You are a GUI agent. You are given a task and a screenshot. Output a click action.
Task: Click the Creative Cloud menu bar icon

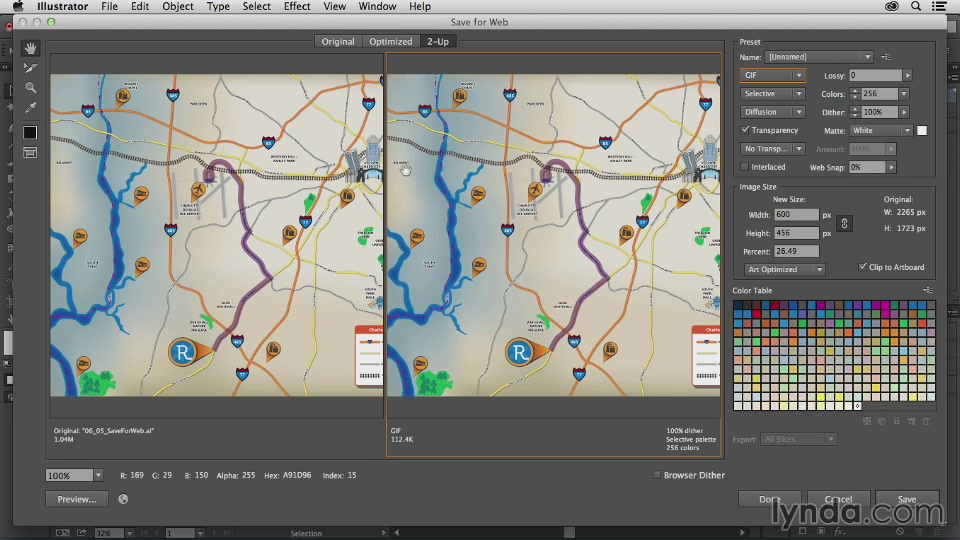coord(892,6)
